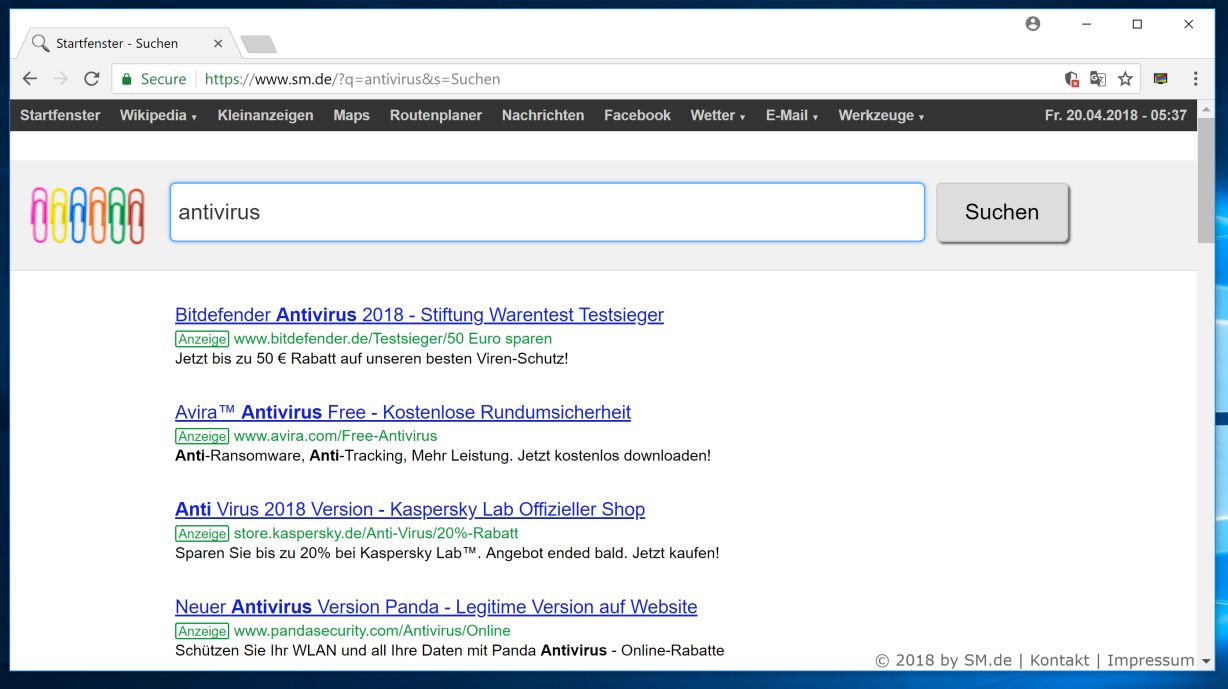The height and width of the screenshot is (689, 1228).
Task: Click Anzeige badge on the Avira result
Action: point(202,436)
